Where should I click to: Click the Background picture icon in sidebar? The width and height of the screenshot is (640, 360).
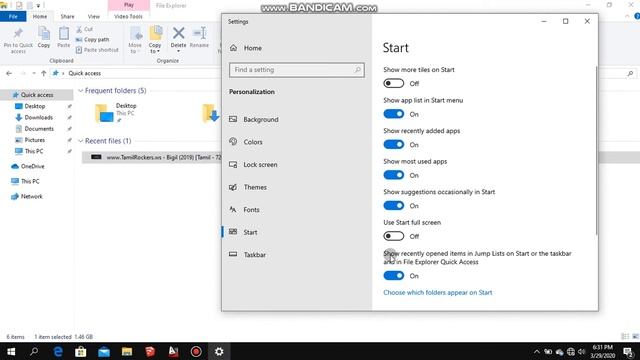233,119
